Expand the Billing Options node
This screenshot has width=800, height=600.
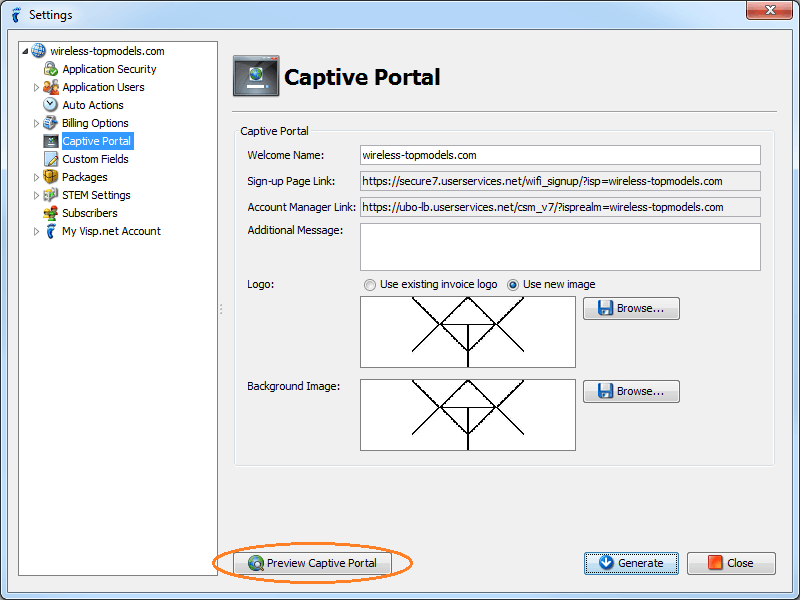[36, 123]
